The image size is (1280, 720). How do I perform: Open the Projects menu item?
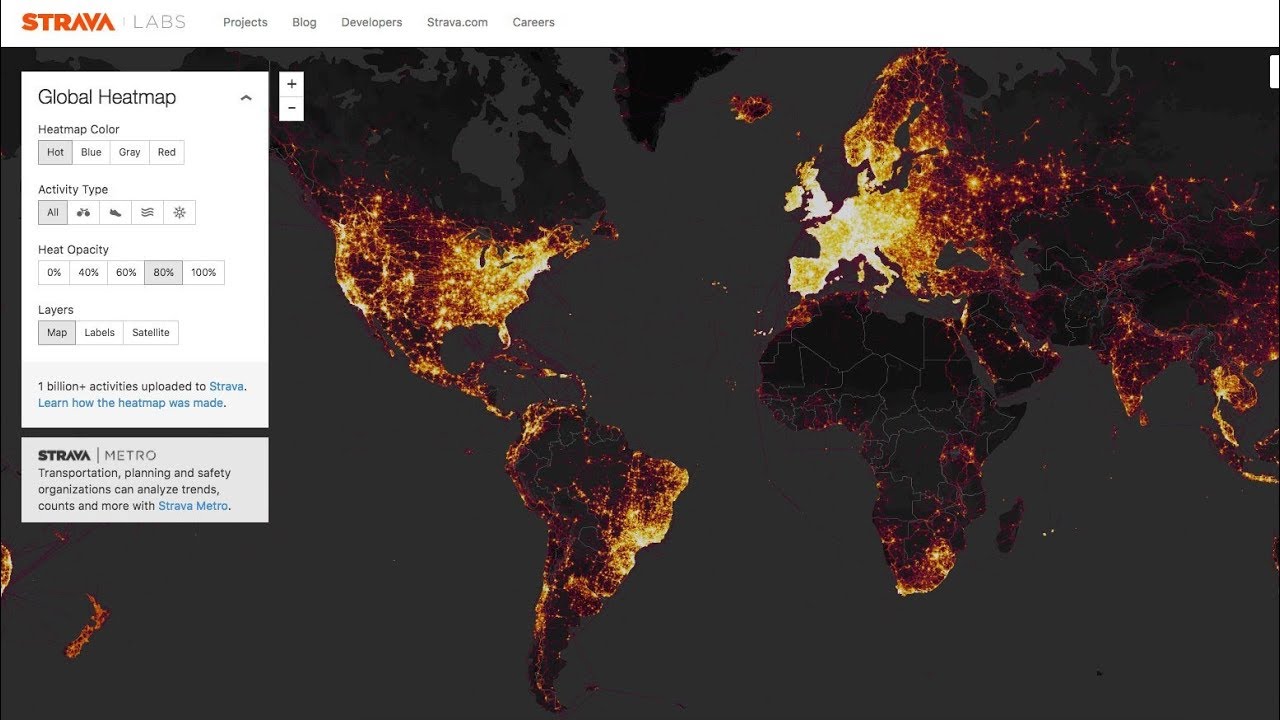pyautogui.click(x=245, y=22)
